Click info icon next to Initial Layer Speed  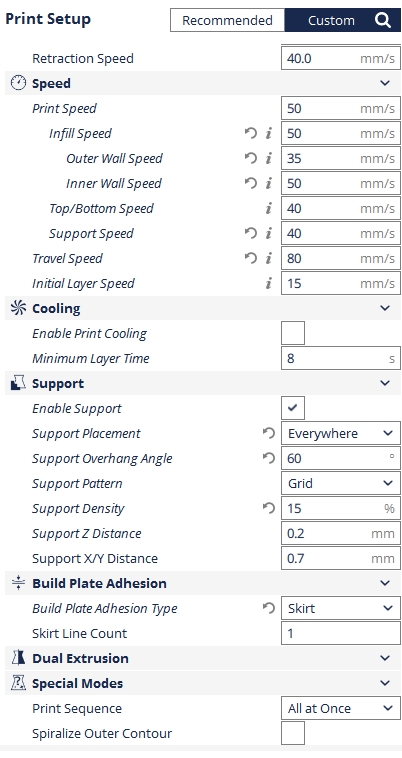[x=269, y=284]
